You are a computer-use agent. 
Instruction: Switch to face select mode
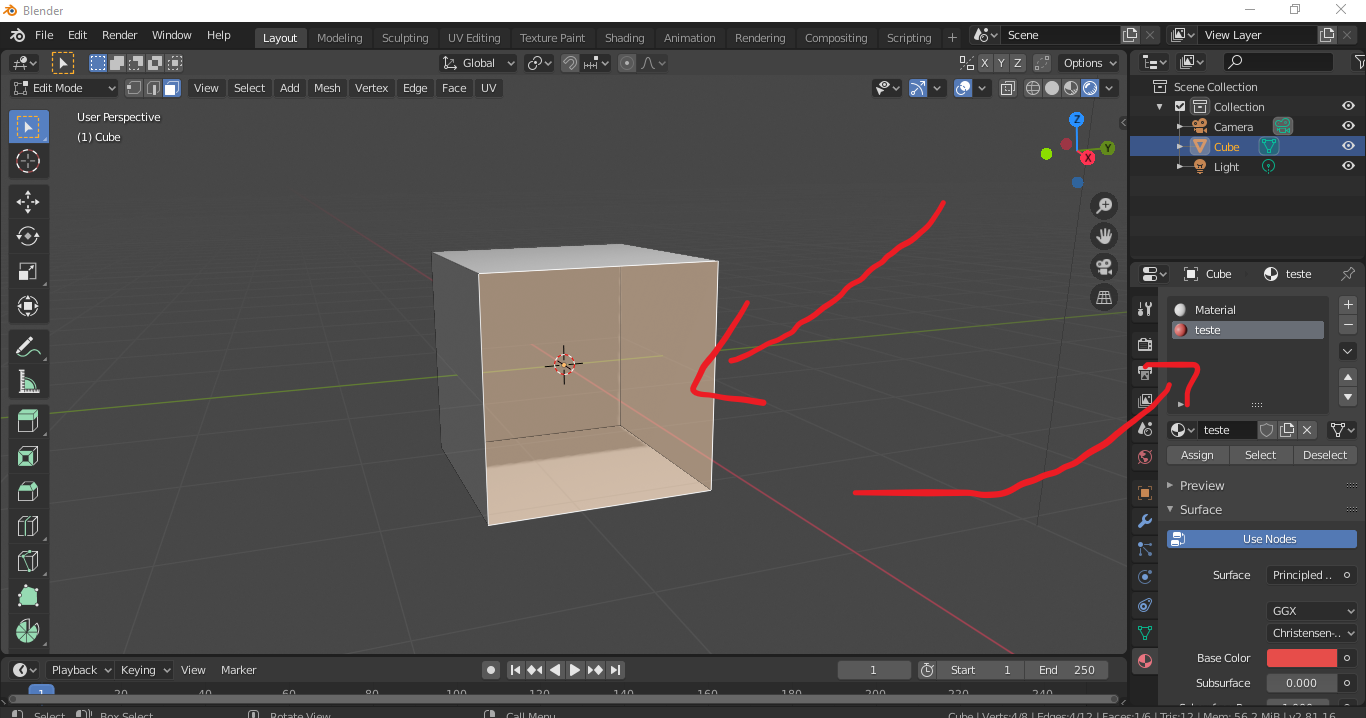click(172, 88)
